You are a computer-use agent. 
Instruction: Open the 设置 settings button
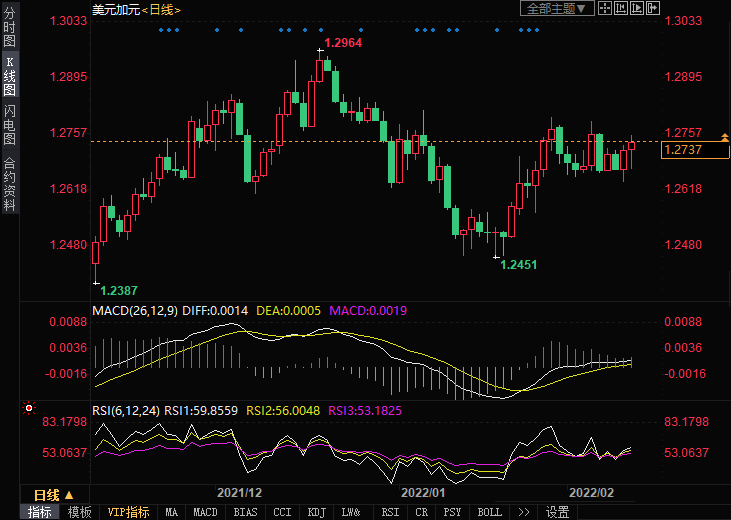click(x=557, y=512)
